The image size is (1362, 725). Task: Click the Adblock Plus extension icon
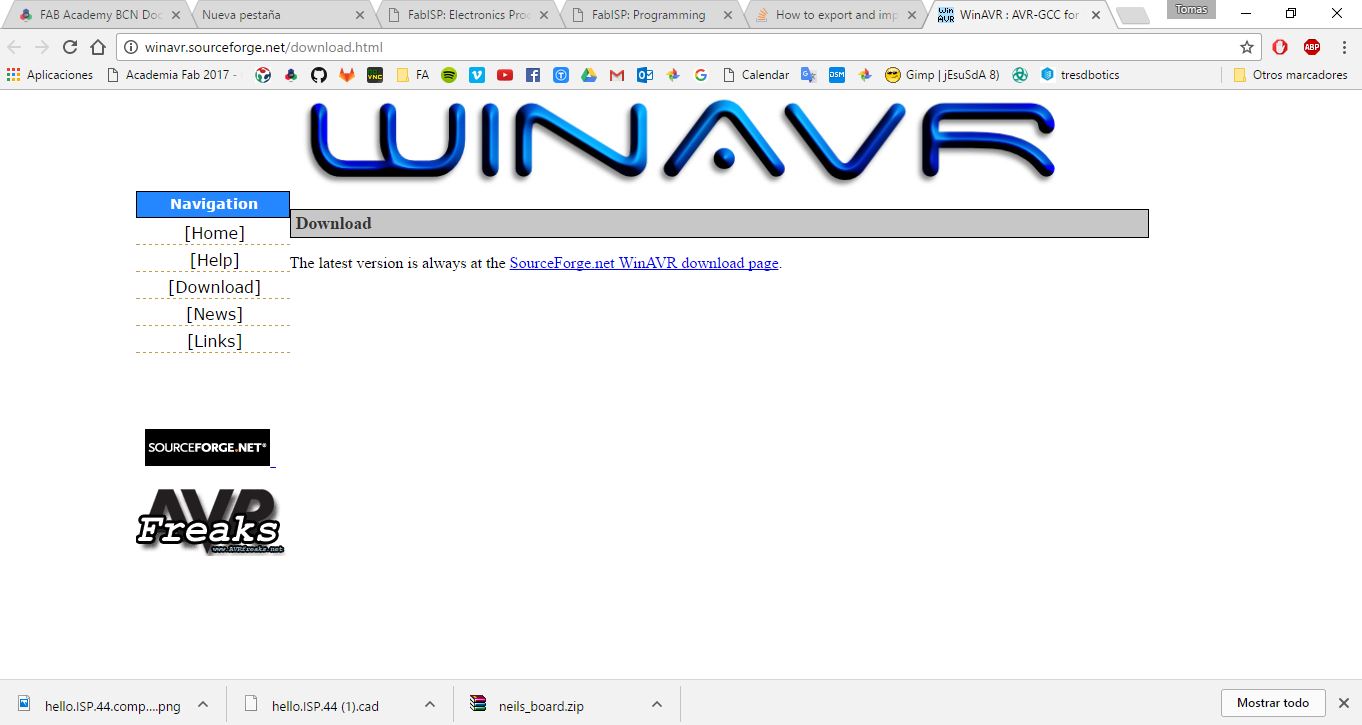1312,47
